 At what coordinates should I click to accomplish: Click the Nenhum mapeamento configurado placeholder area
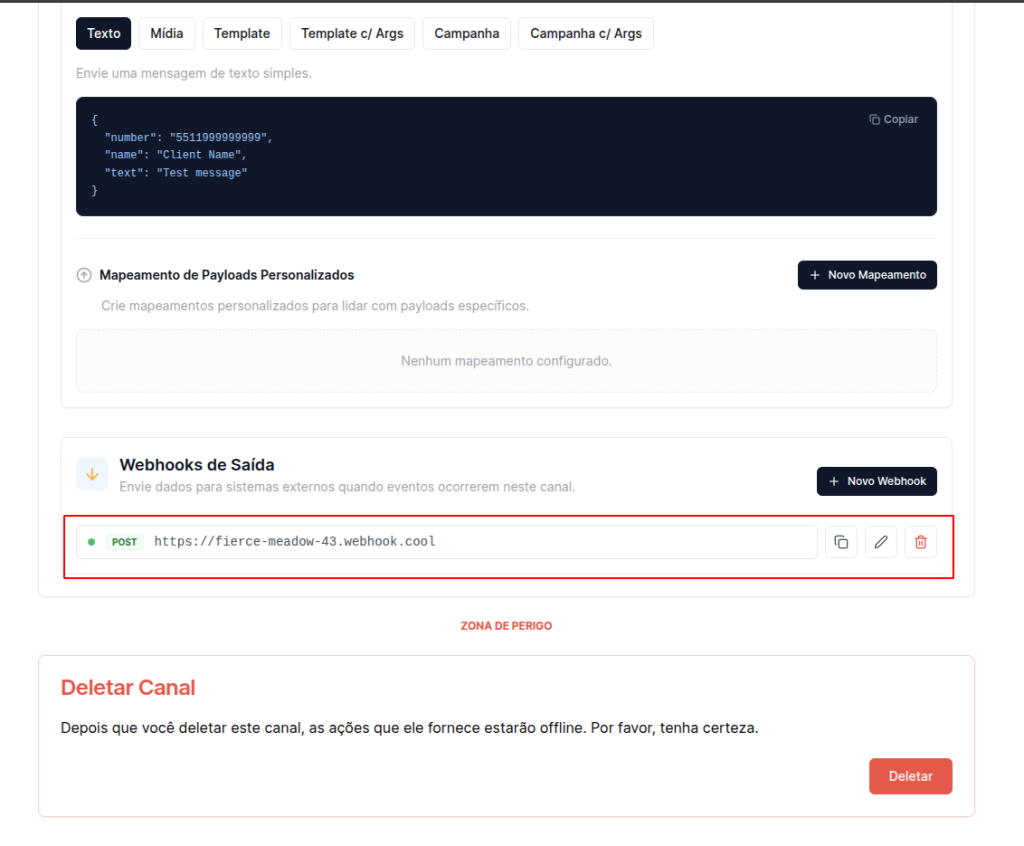tap(506, 361)
